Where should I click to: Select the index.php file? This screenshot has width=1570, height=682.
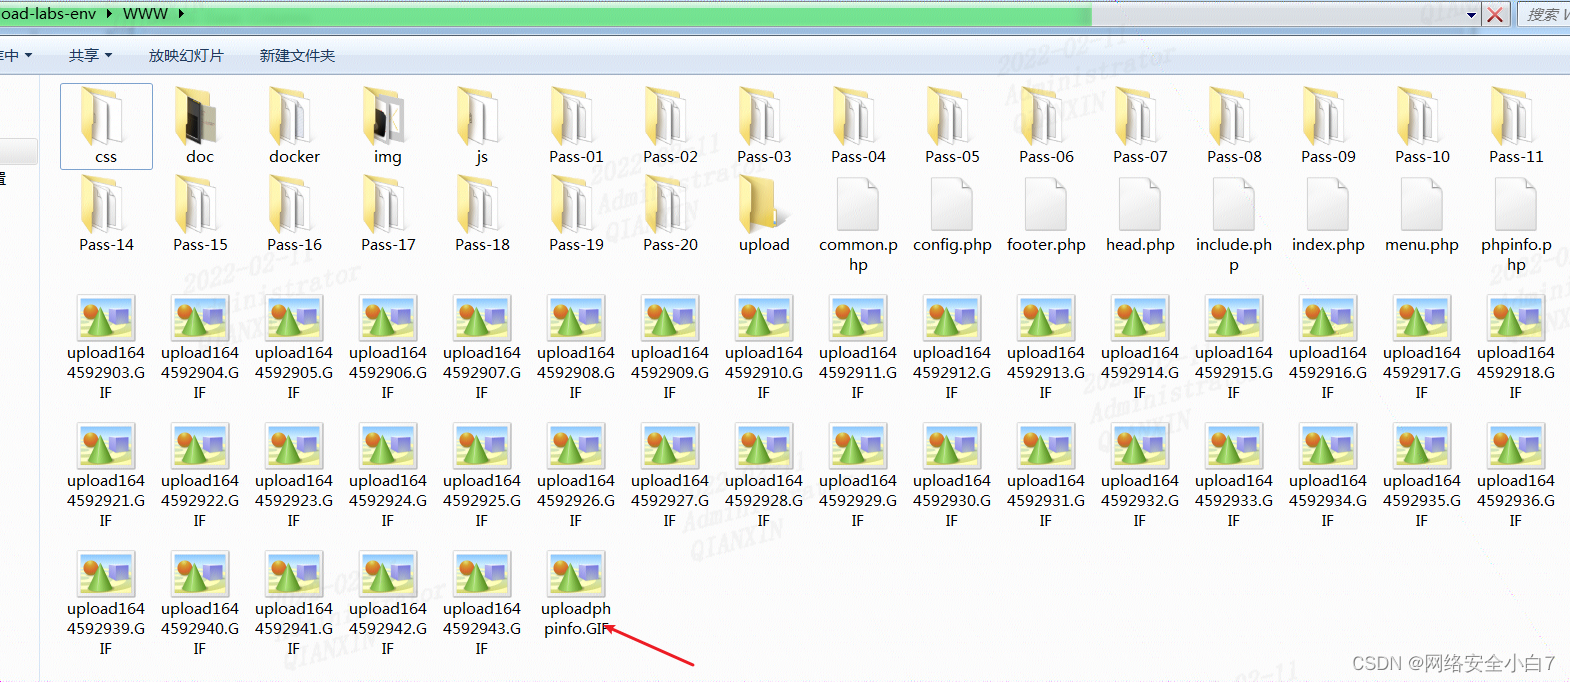pyautogui.click(x=1328, y=214)
